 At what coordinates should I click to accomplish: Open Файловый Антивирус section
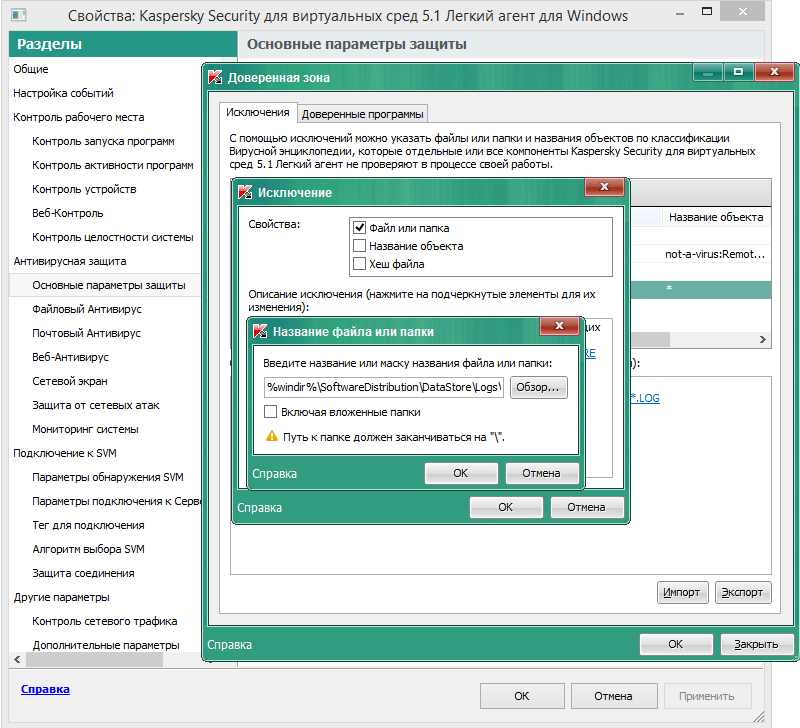(87, 309)
